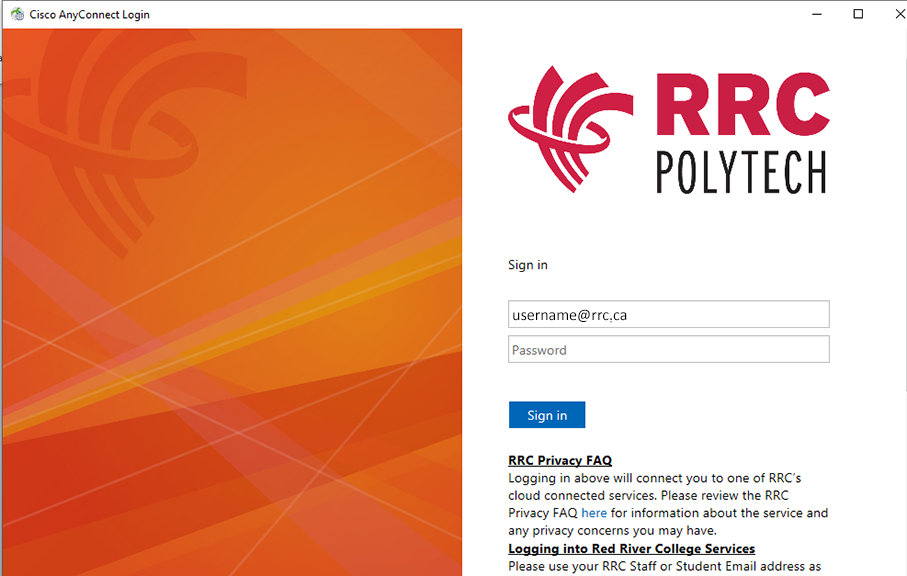Image resolution: width=907 pixels, height=576 pixels.
Task: Open Logging into Red River College Services
Action: [631, 548]
